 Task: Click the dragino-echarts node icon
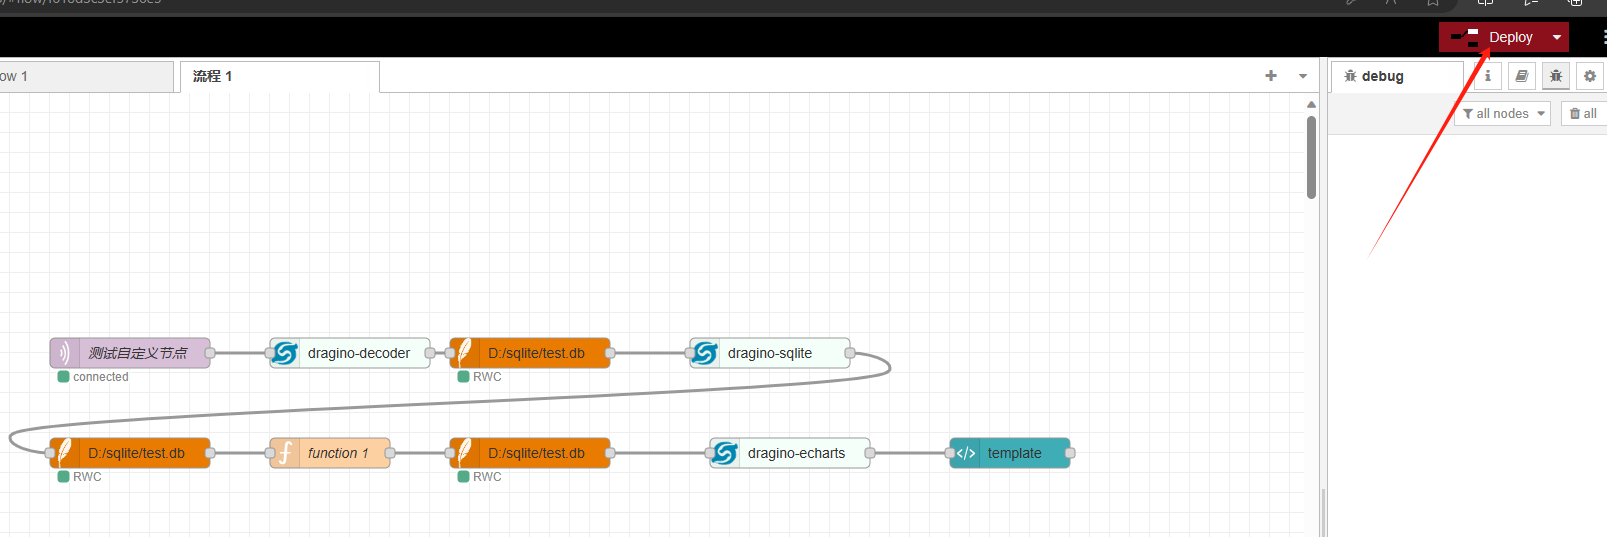pyautogui.click(x=725, y=453)
